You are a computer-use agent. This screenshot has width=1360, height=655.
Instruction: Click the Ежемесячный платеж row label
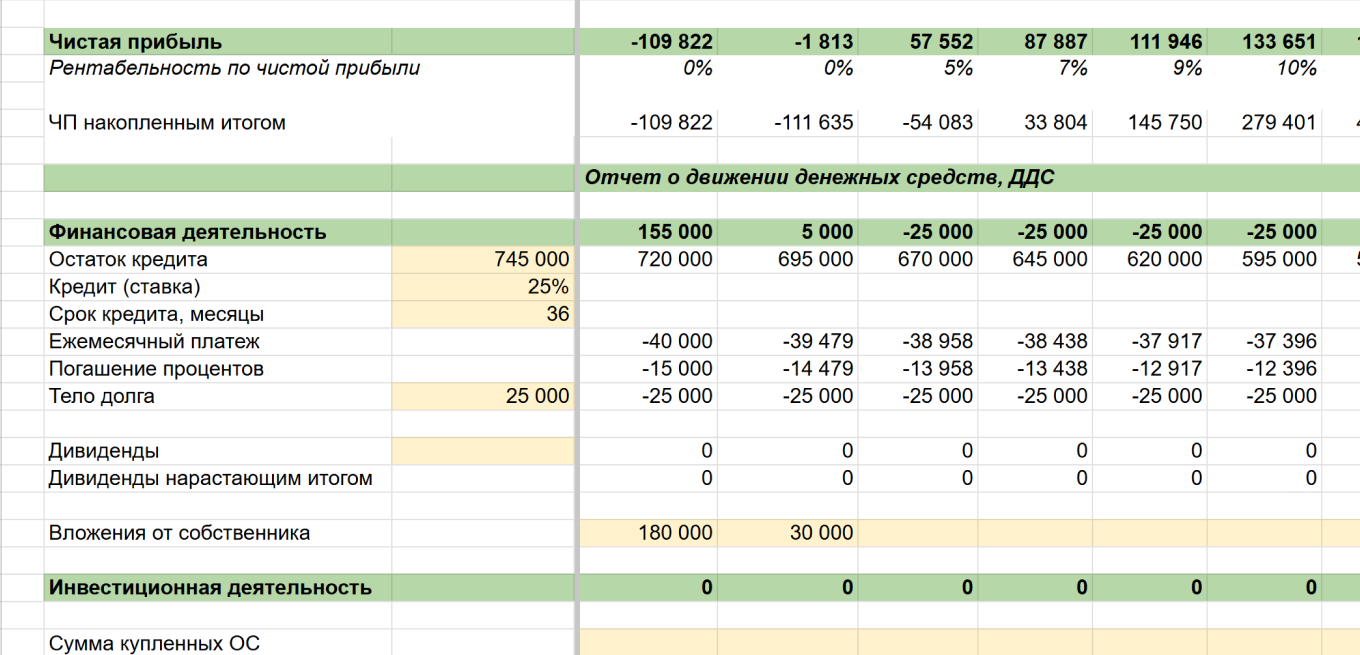click(154, 342)
